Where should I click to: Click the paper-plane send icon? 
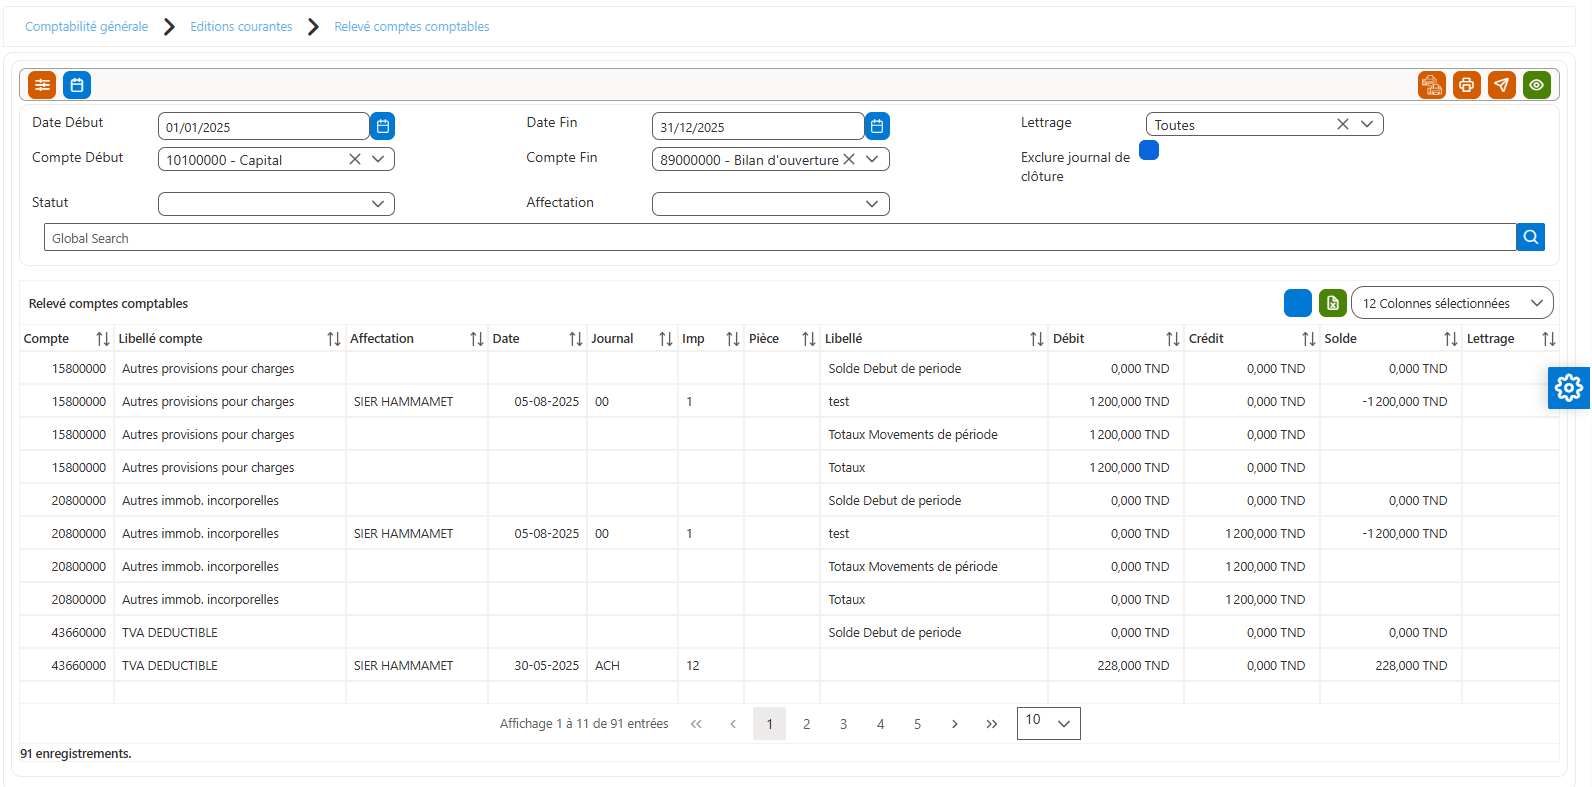click(x=1502, y=85)
